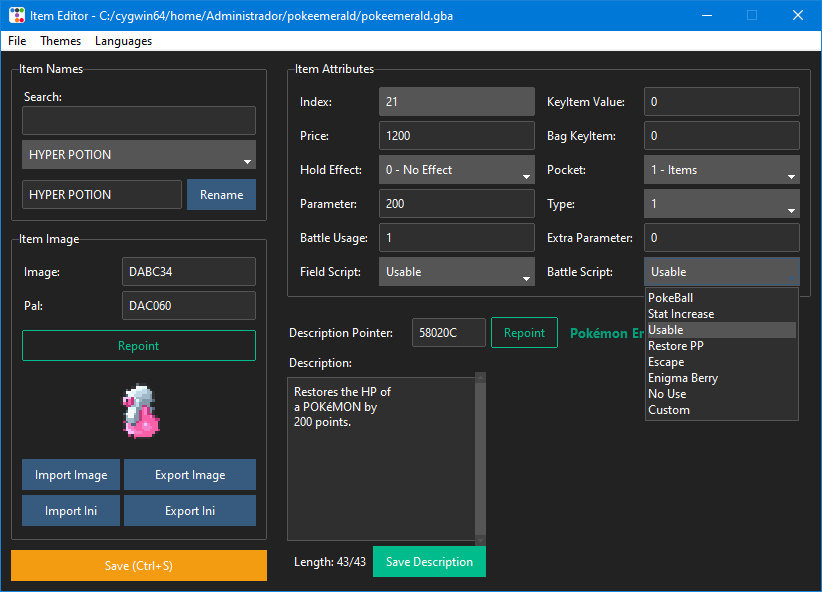The height and width of the screenshot is (592, 822).
Task: Click the Search input field
Action: click(x=139, y=121)
